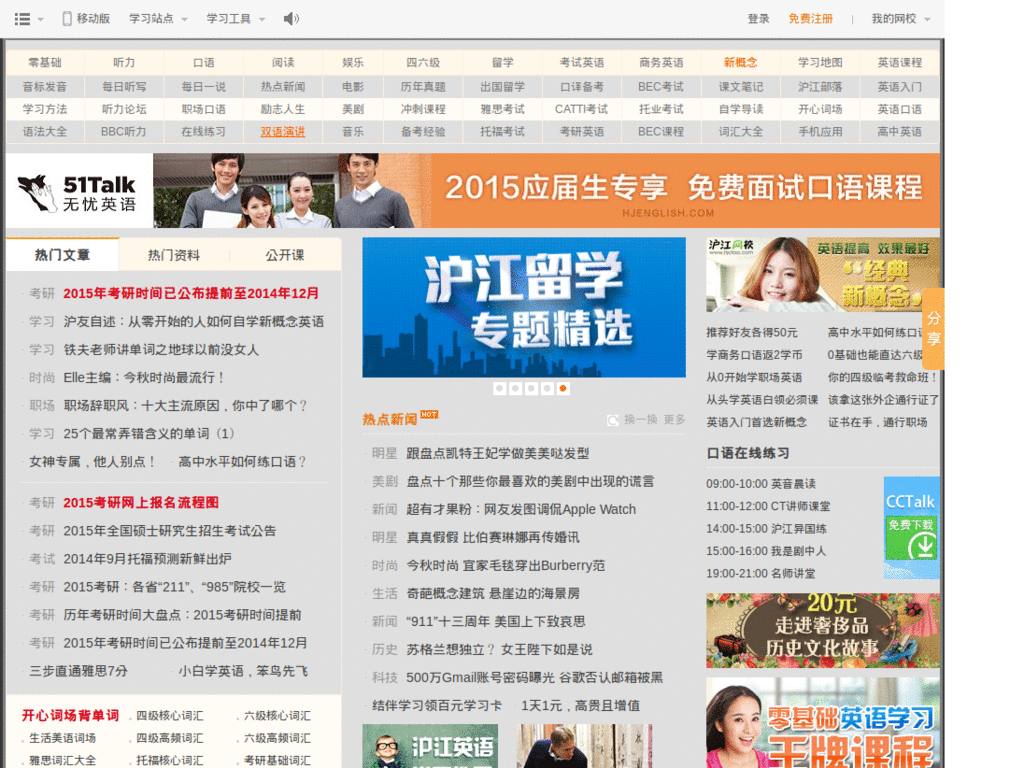Open 今秋时尚 宜家毛毯穿出Burberry范 news

(505, 566)
